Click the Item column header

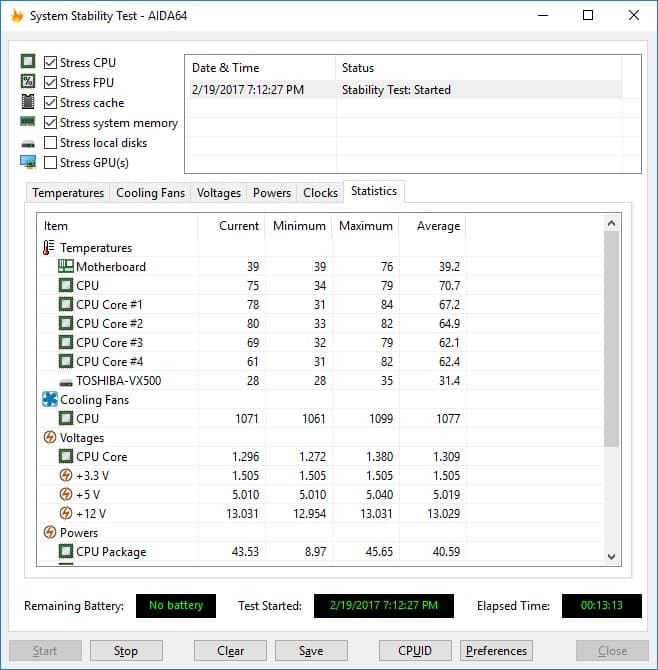coord(118,226)
